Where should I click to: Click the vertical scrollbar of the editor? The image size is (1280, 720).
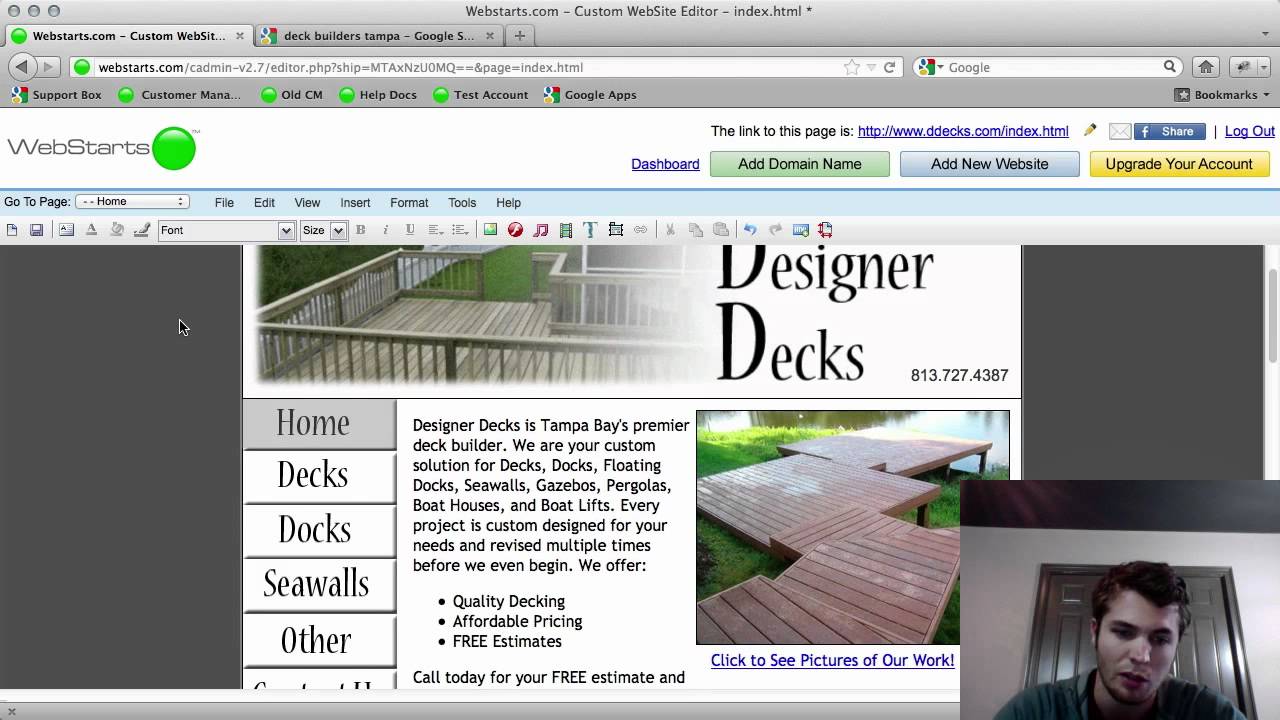coord(1272,316)
